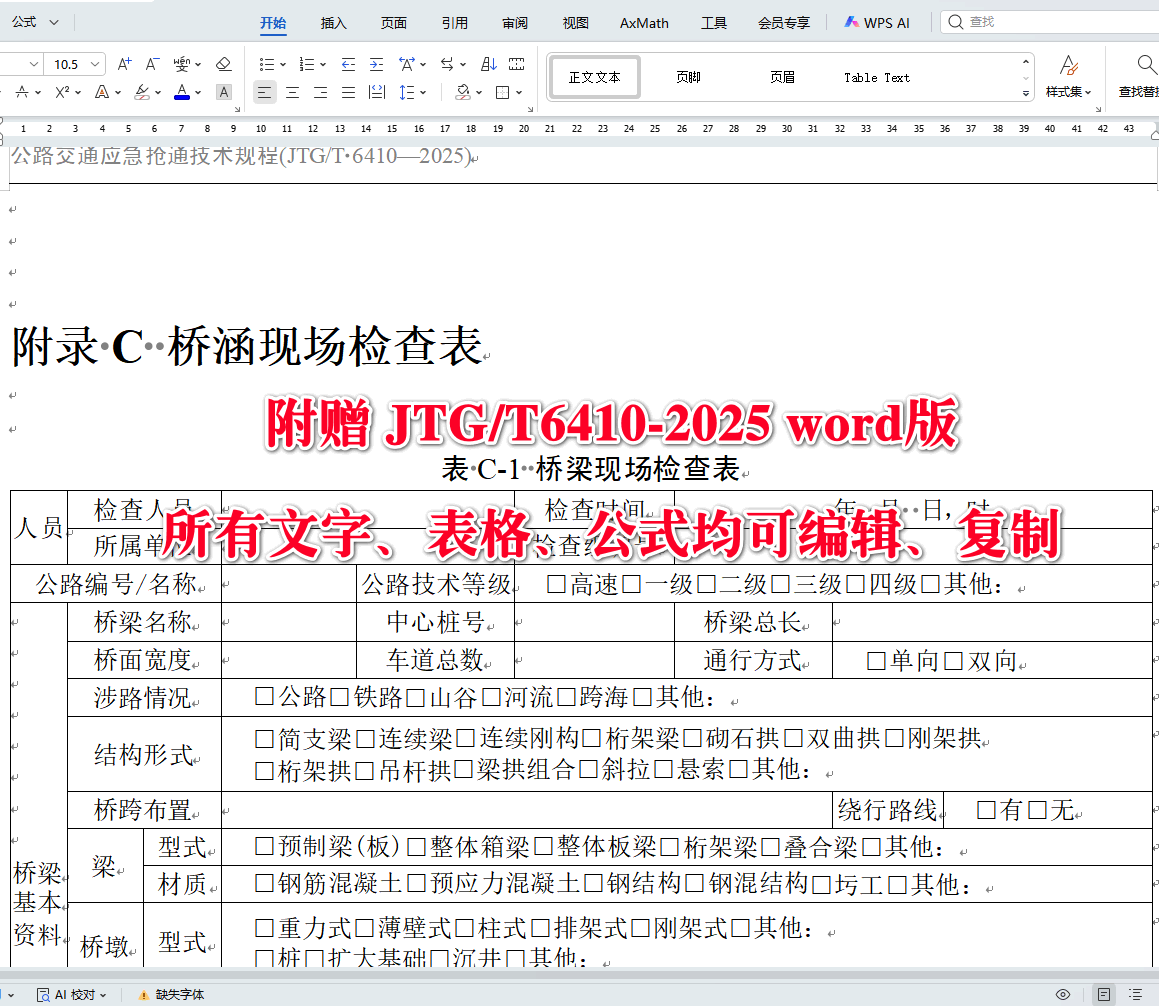Image resolution: width=1159 pixels, height=1006 pixels.
Task: Open the AxMath ribbon tab
Action: coord(643,22)
